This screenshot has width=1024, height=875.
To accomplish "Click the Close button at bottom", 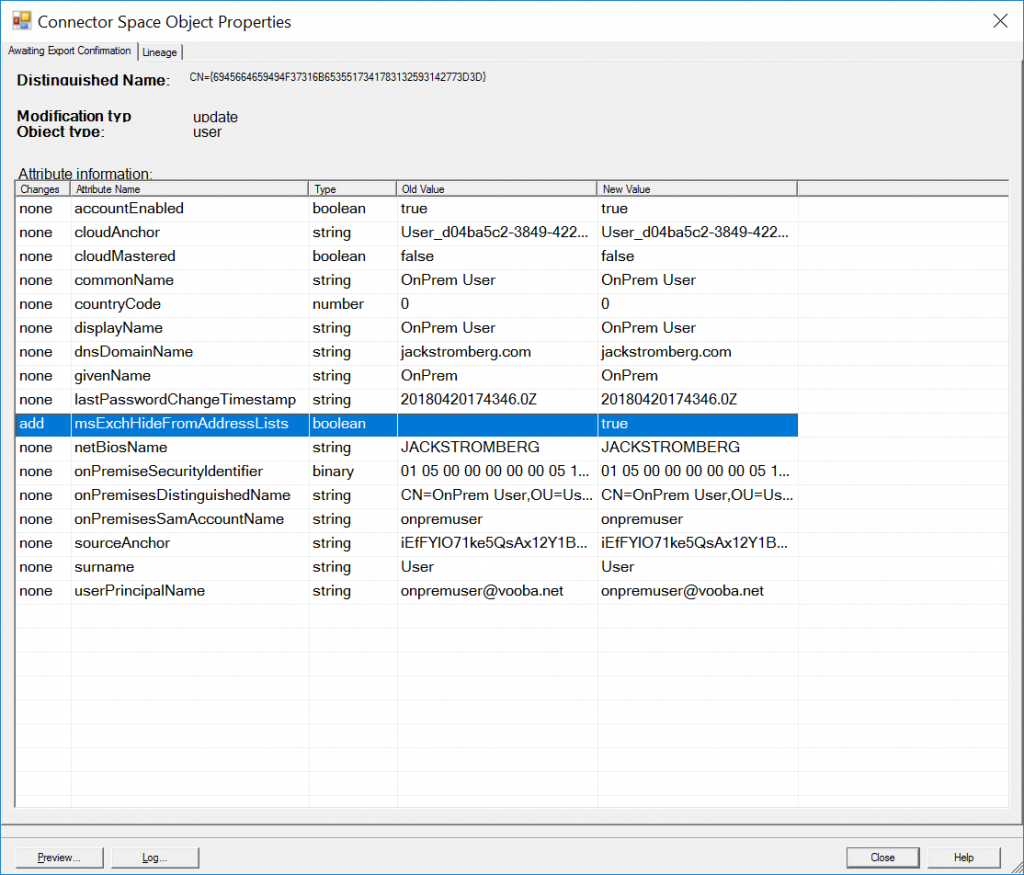I will tap(882, 857).
